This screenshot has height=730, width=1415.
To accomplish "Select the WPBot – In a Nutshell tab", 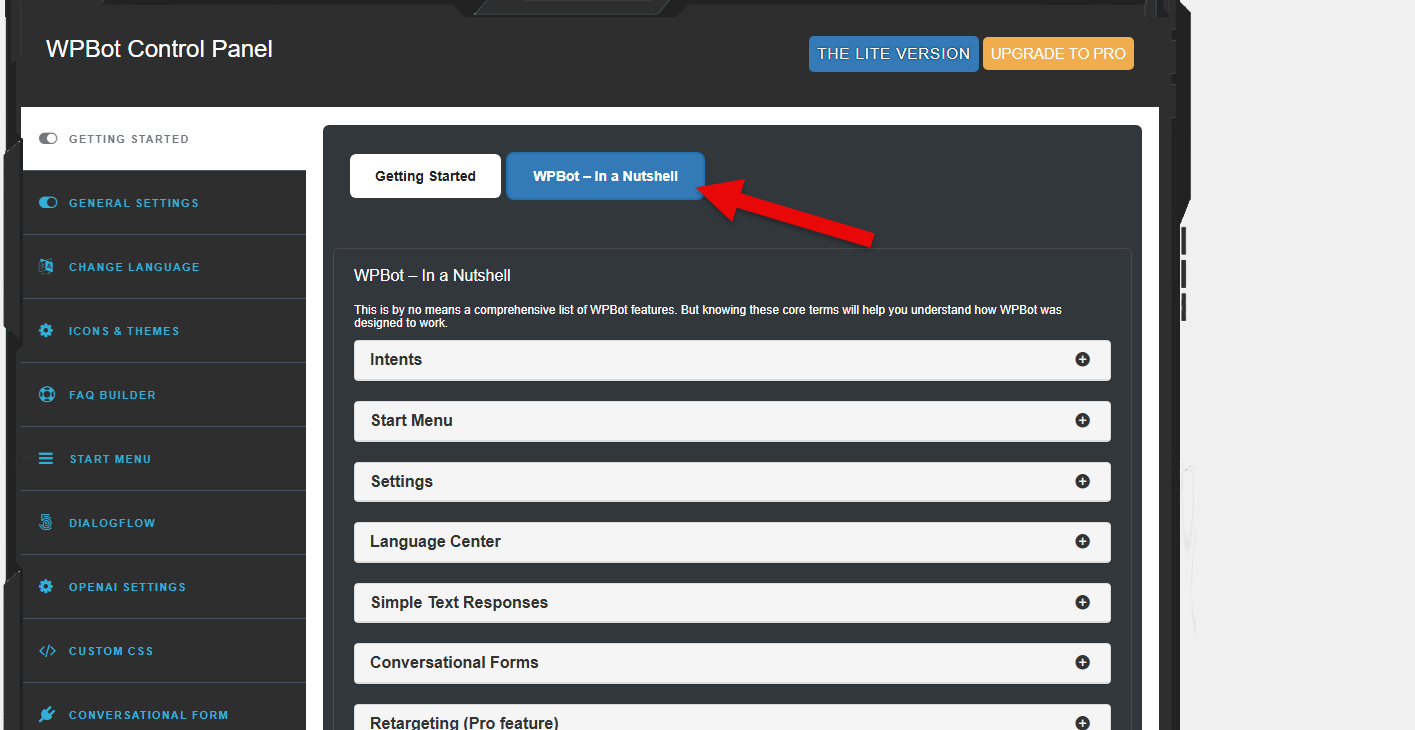I will (x=605, y=176).
